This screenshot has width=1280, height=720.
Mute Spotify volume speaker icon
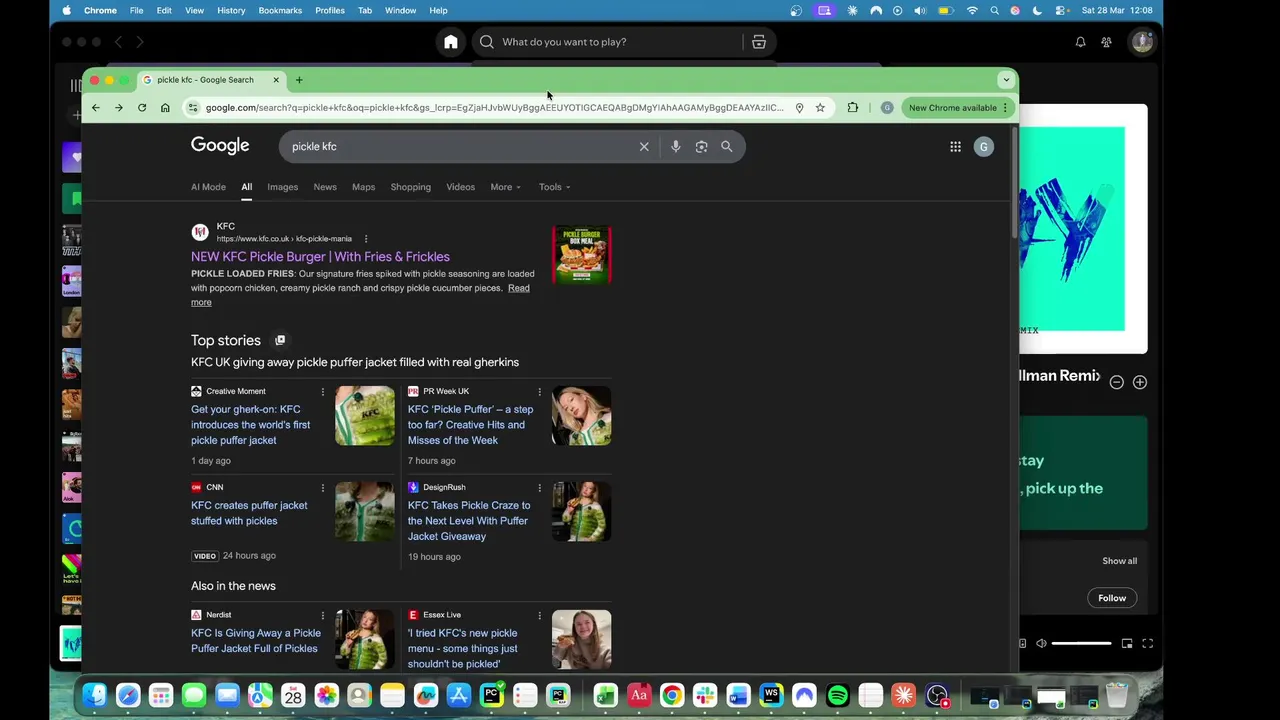1041,644
